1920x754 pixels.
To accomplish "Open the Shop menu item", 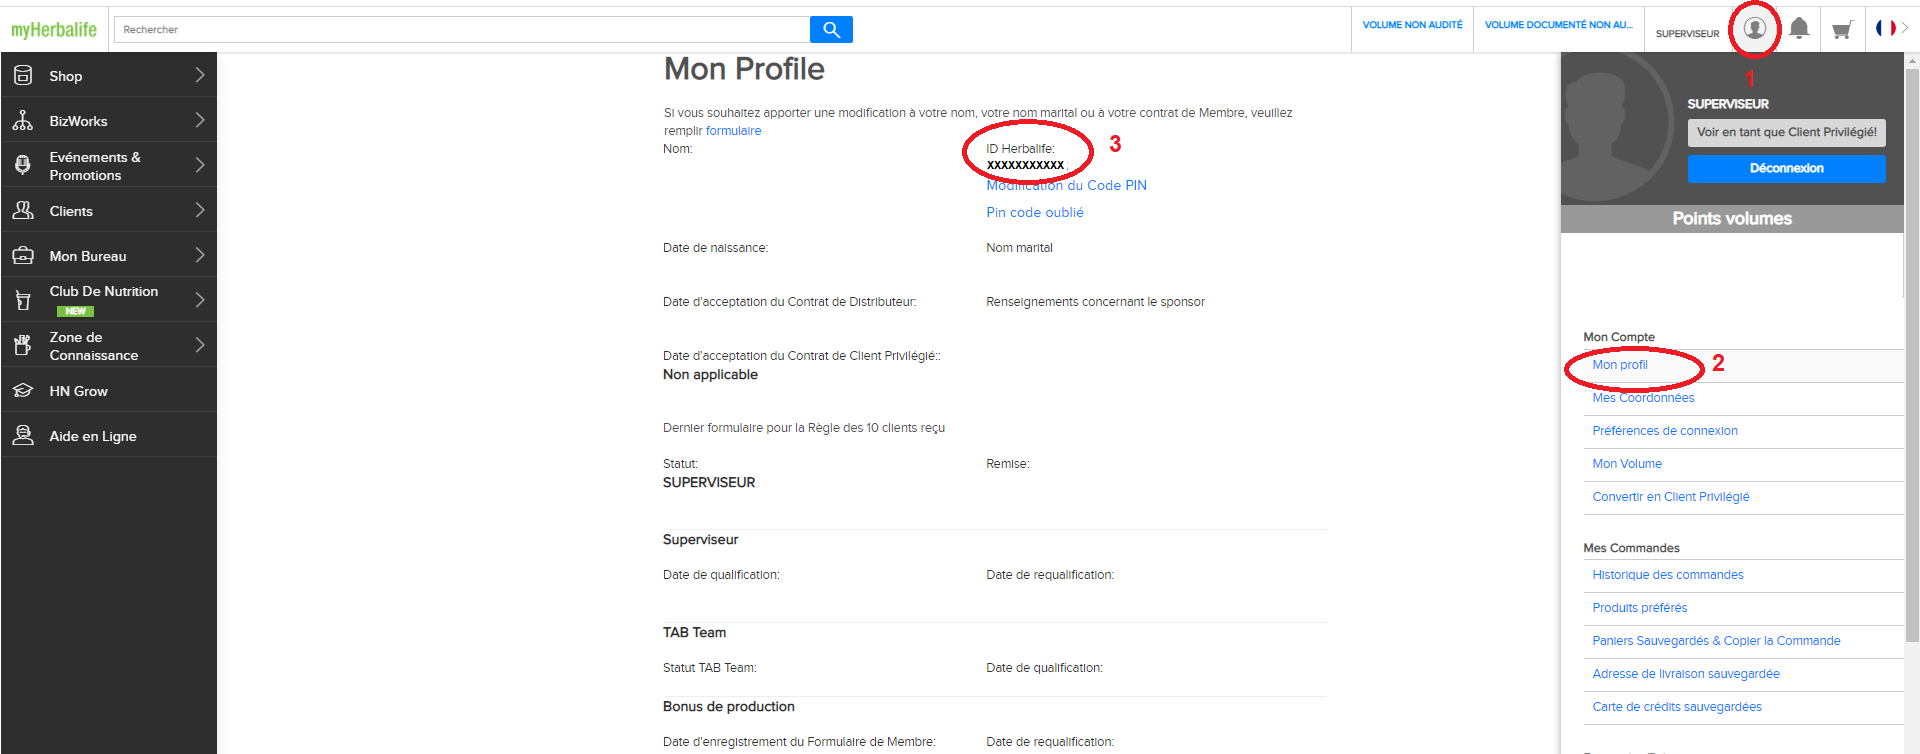I will (x=109, y=75).
